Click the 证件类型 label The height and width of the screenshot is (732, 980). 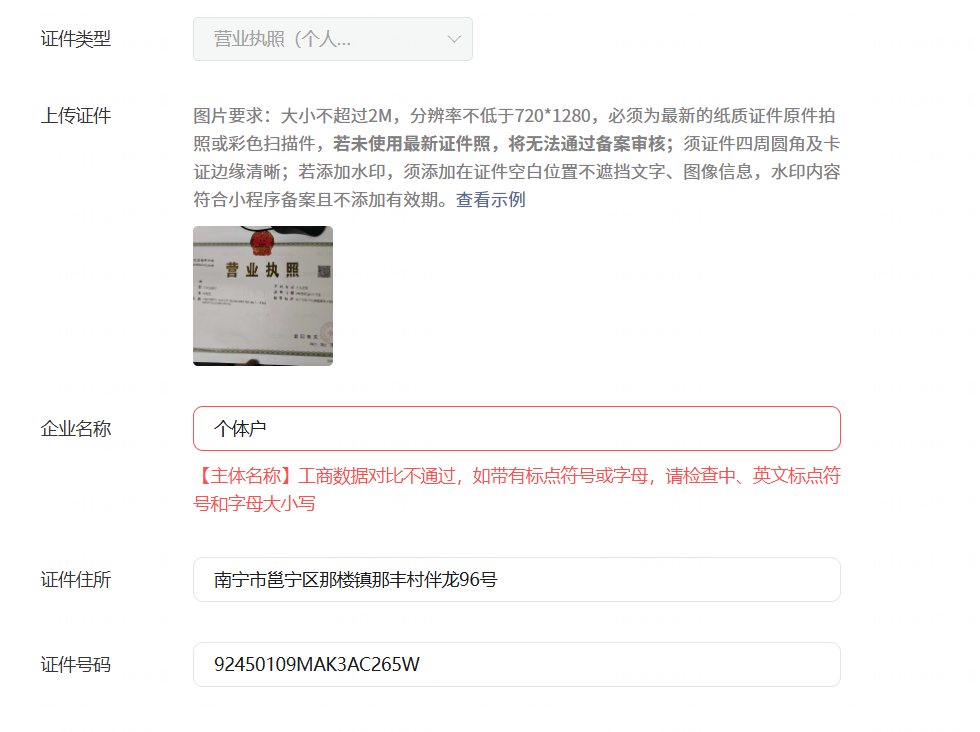76,39
